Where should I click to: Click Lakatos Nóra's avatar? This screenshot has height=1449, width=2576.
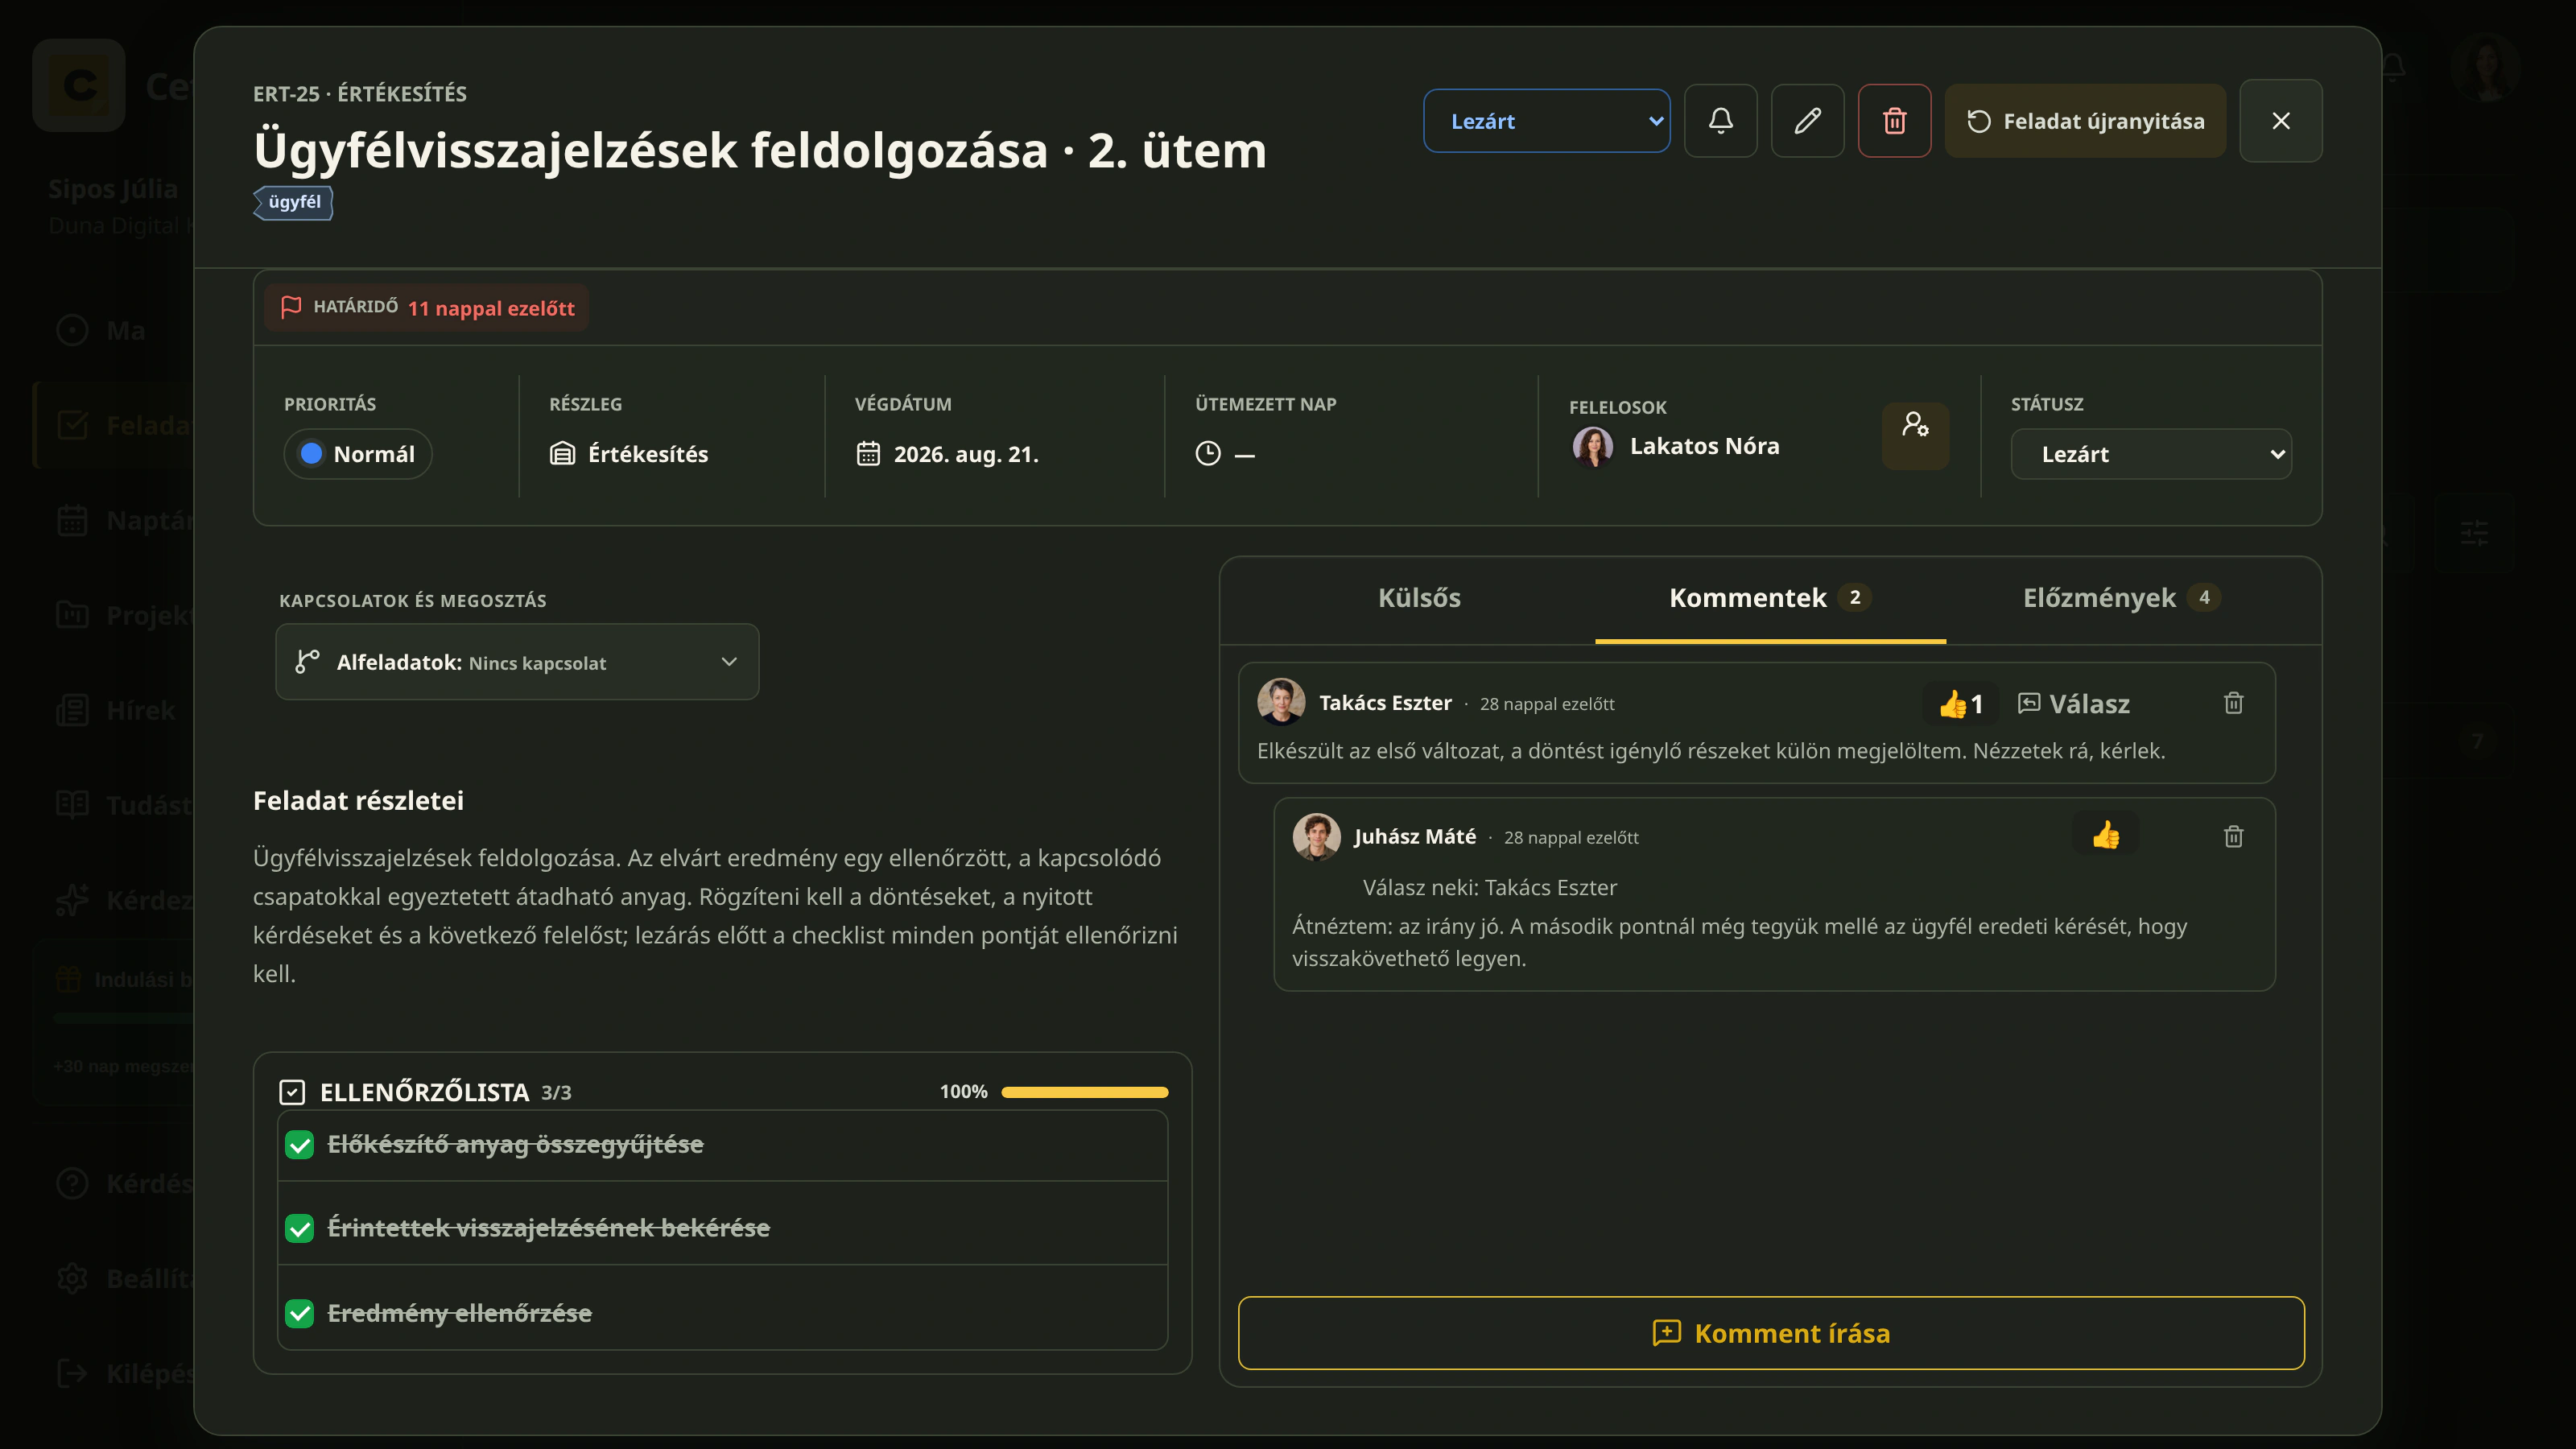[x=1593, y=447]
